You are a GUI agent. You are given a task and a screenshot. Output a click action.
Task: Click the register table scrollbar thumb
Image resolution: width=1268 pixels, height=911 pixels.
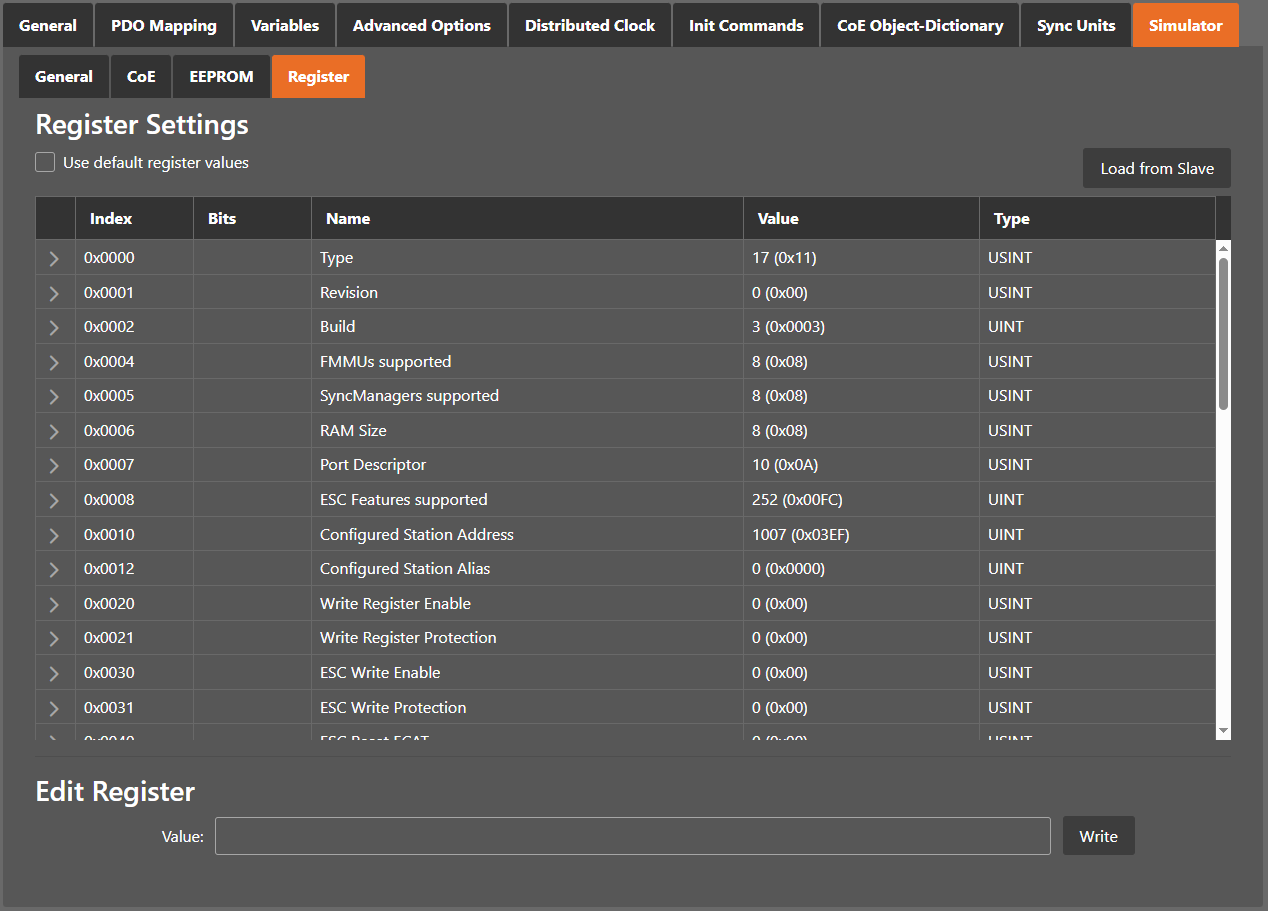(1224, 333)
